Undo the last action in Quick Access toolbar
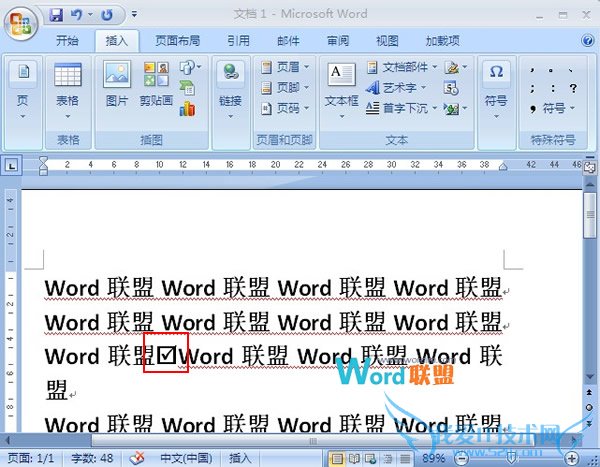 [x=77, y=15]
